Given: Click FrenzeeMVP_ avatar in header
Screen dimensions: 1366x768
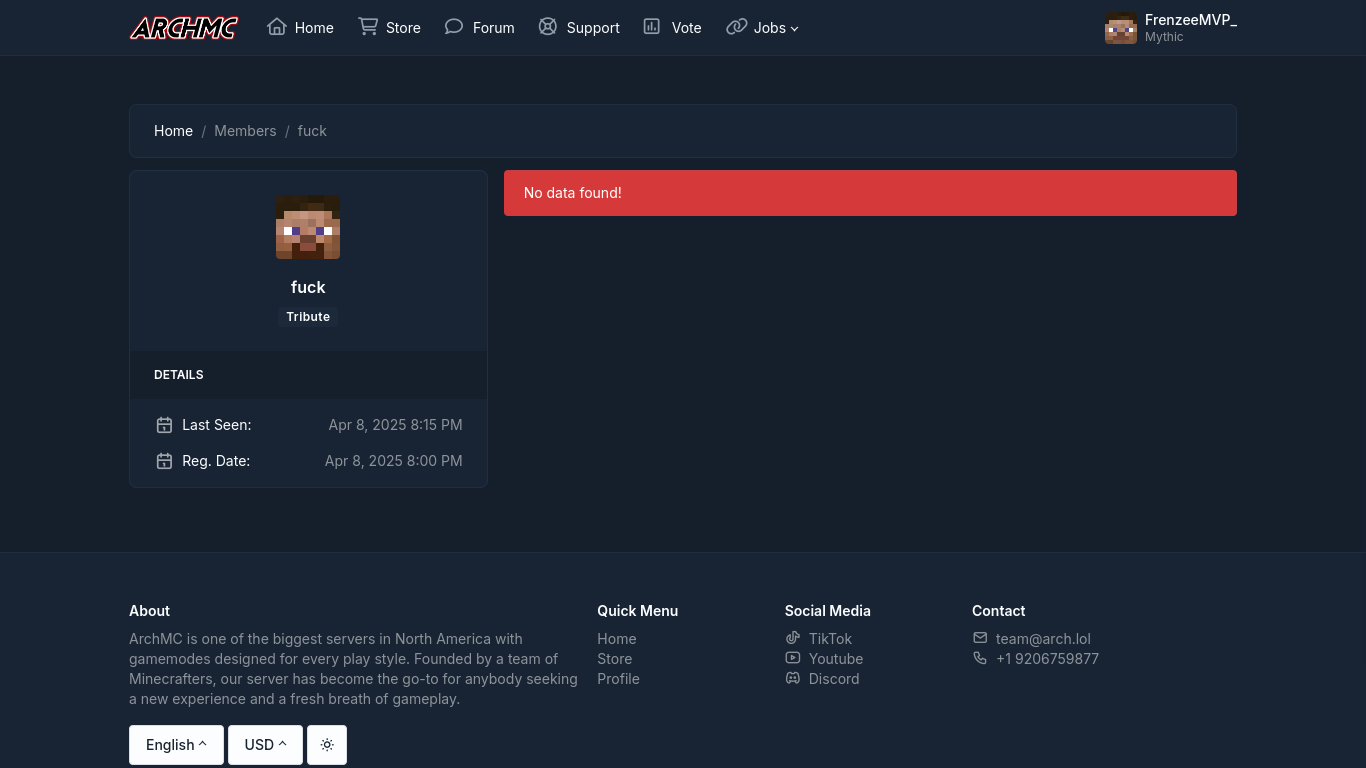Looking at the screenshot, I should pyautogui.click(x=1121, y=28).
